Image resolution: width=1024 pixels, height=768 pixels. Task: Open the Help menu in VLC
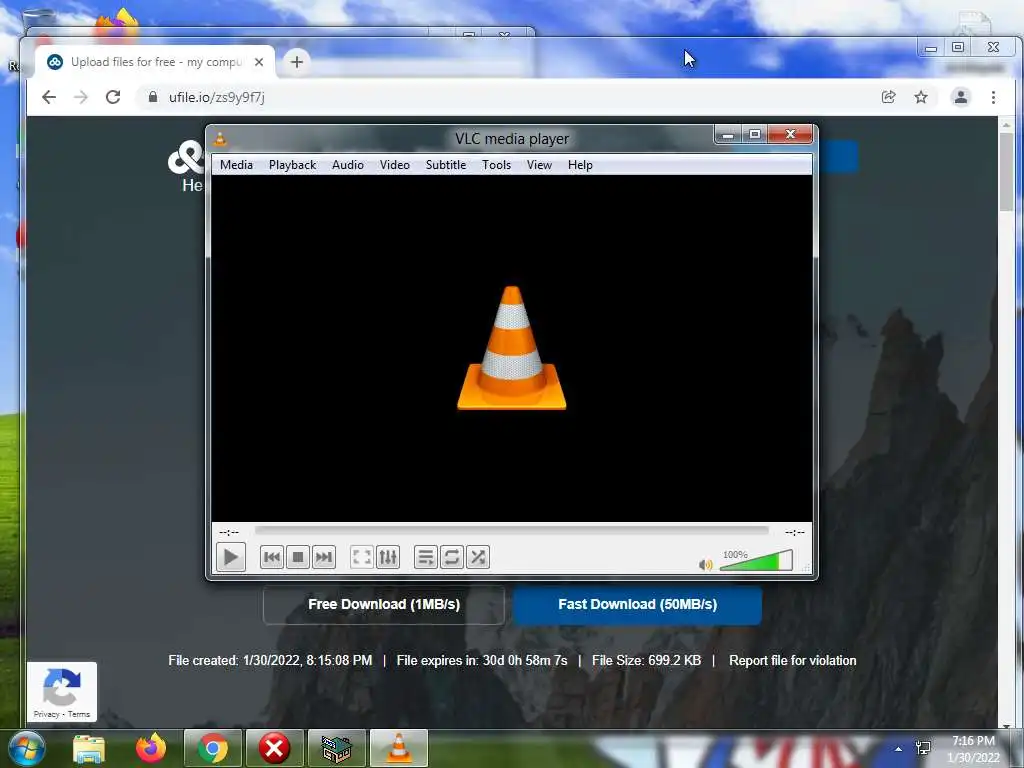pos(580,165)
